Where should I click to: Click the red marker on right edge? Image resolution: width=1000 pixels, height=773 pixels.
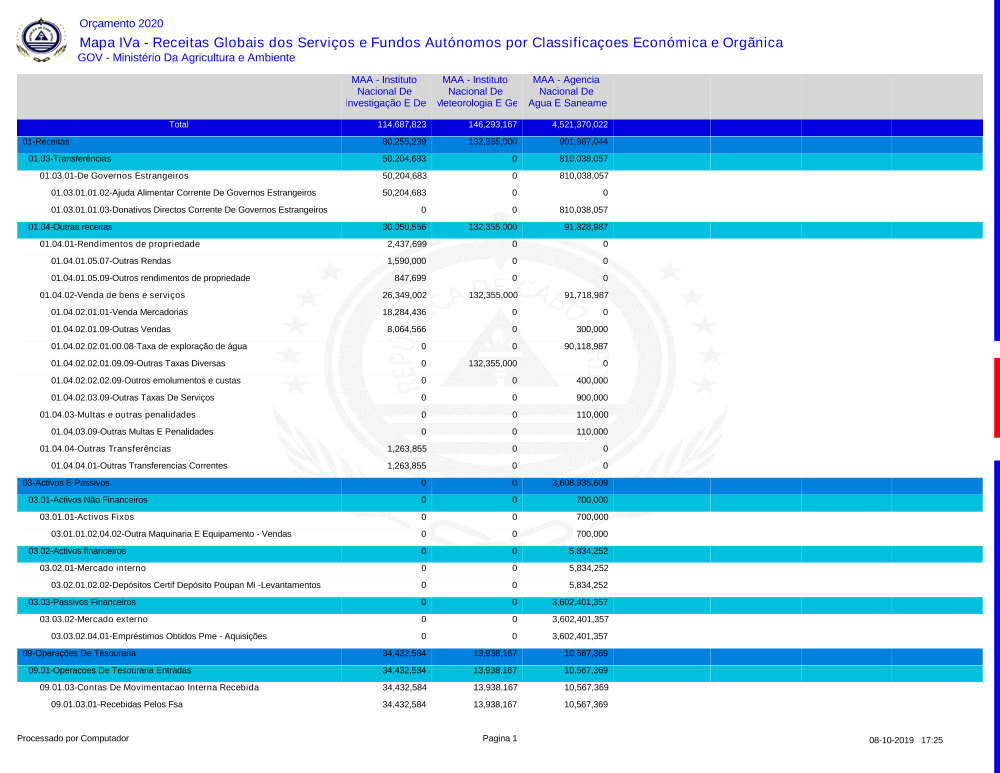point(996,397)
